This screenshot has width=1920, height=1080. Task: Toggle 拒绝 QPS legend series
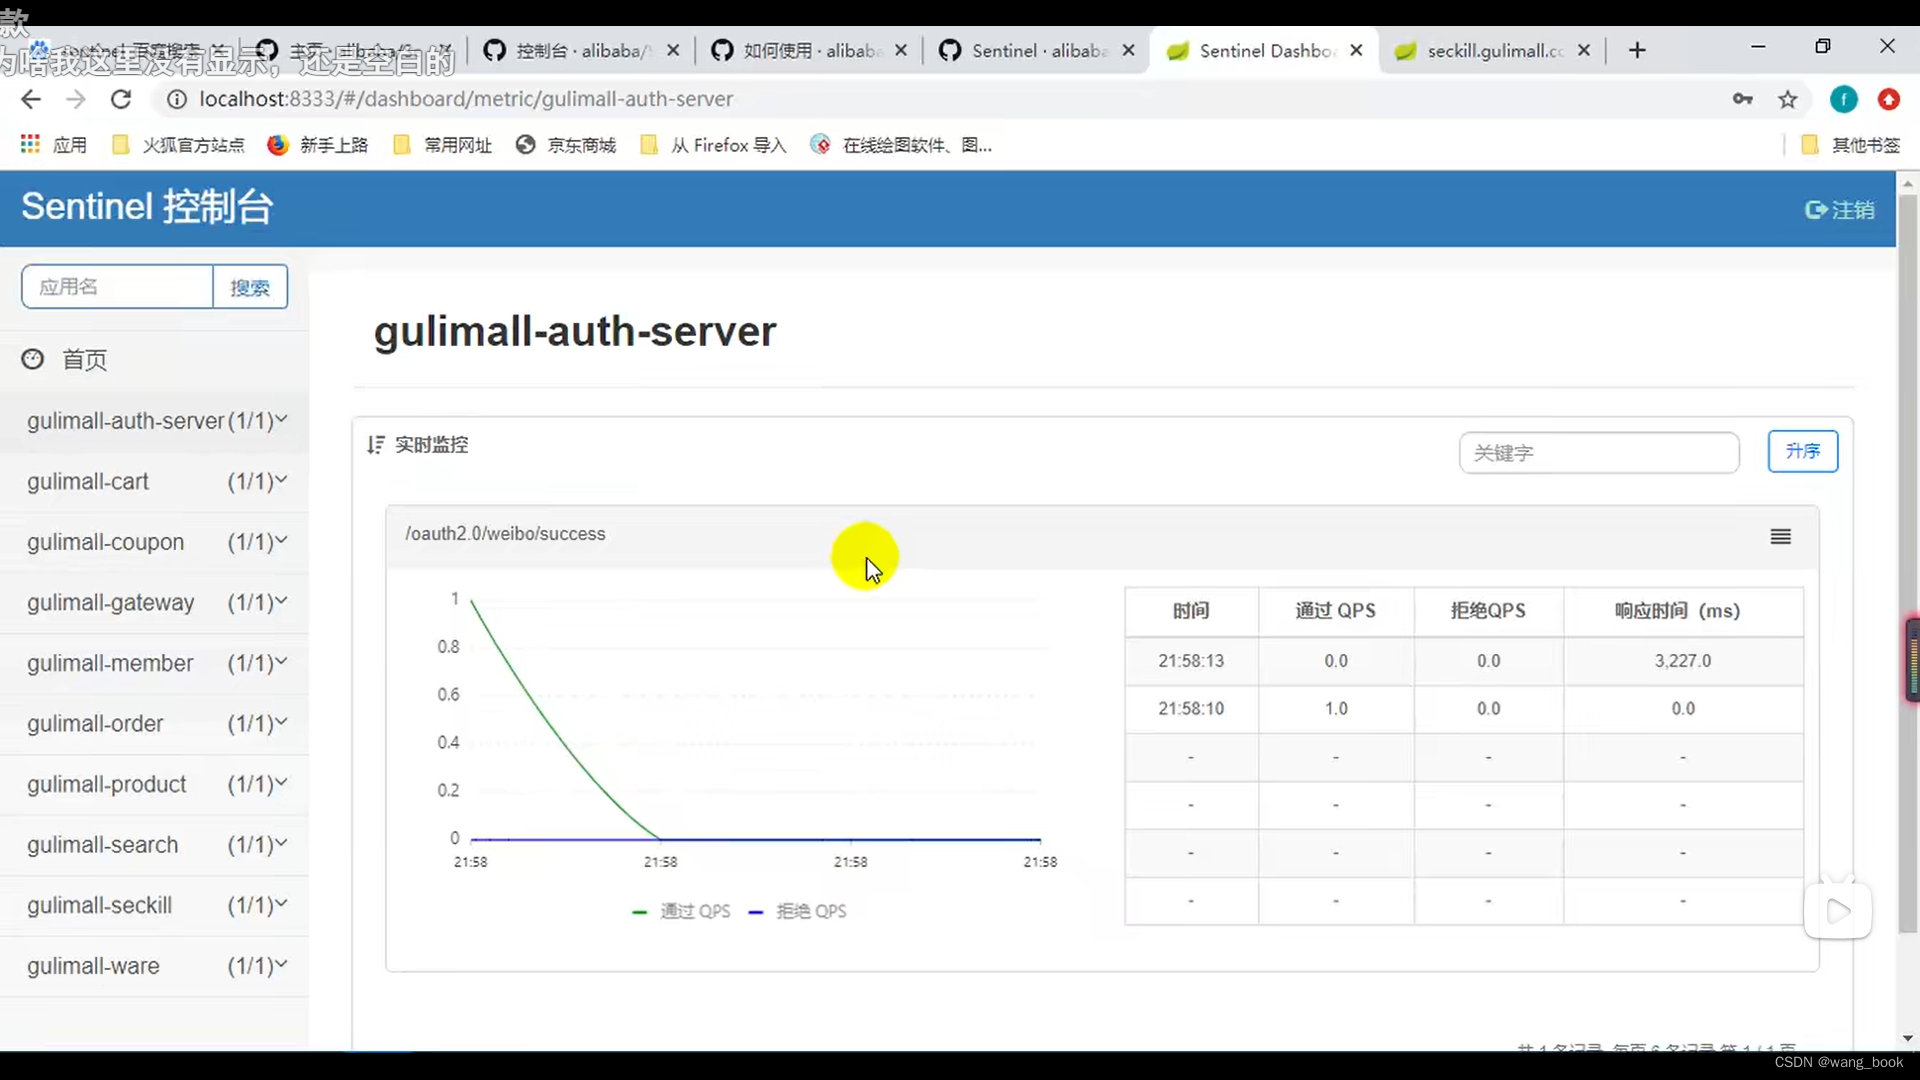798,912
